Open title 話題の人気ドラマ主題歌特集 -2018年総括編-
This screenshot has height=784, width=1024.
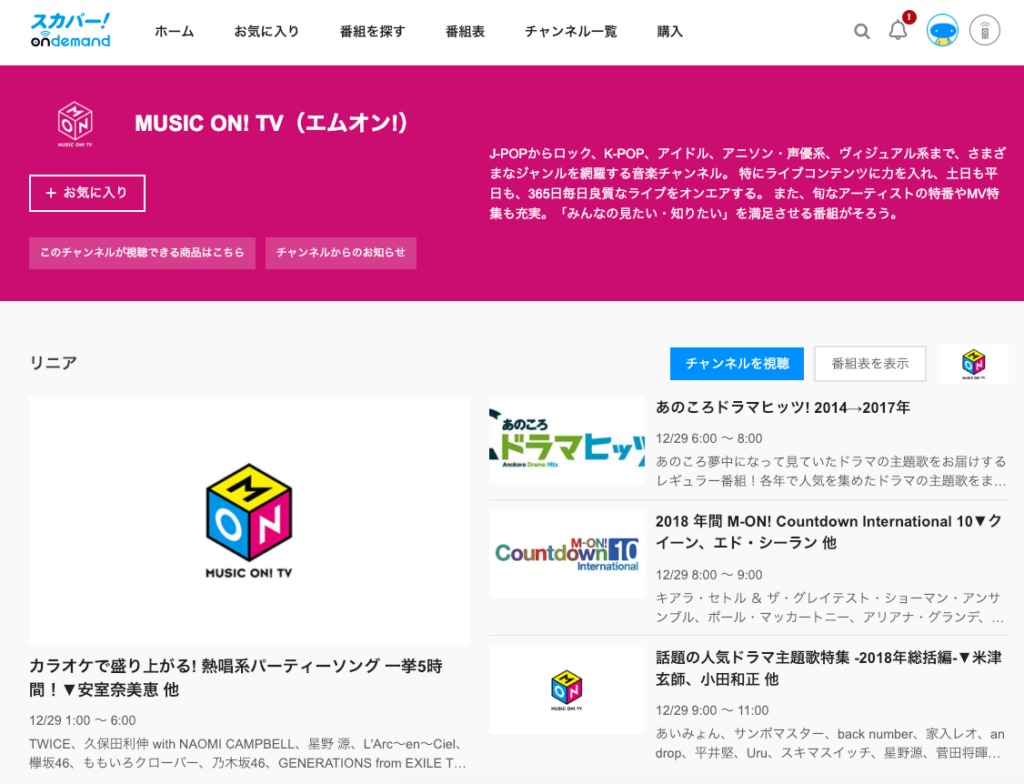click(x=829, y=668)
